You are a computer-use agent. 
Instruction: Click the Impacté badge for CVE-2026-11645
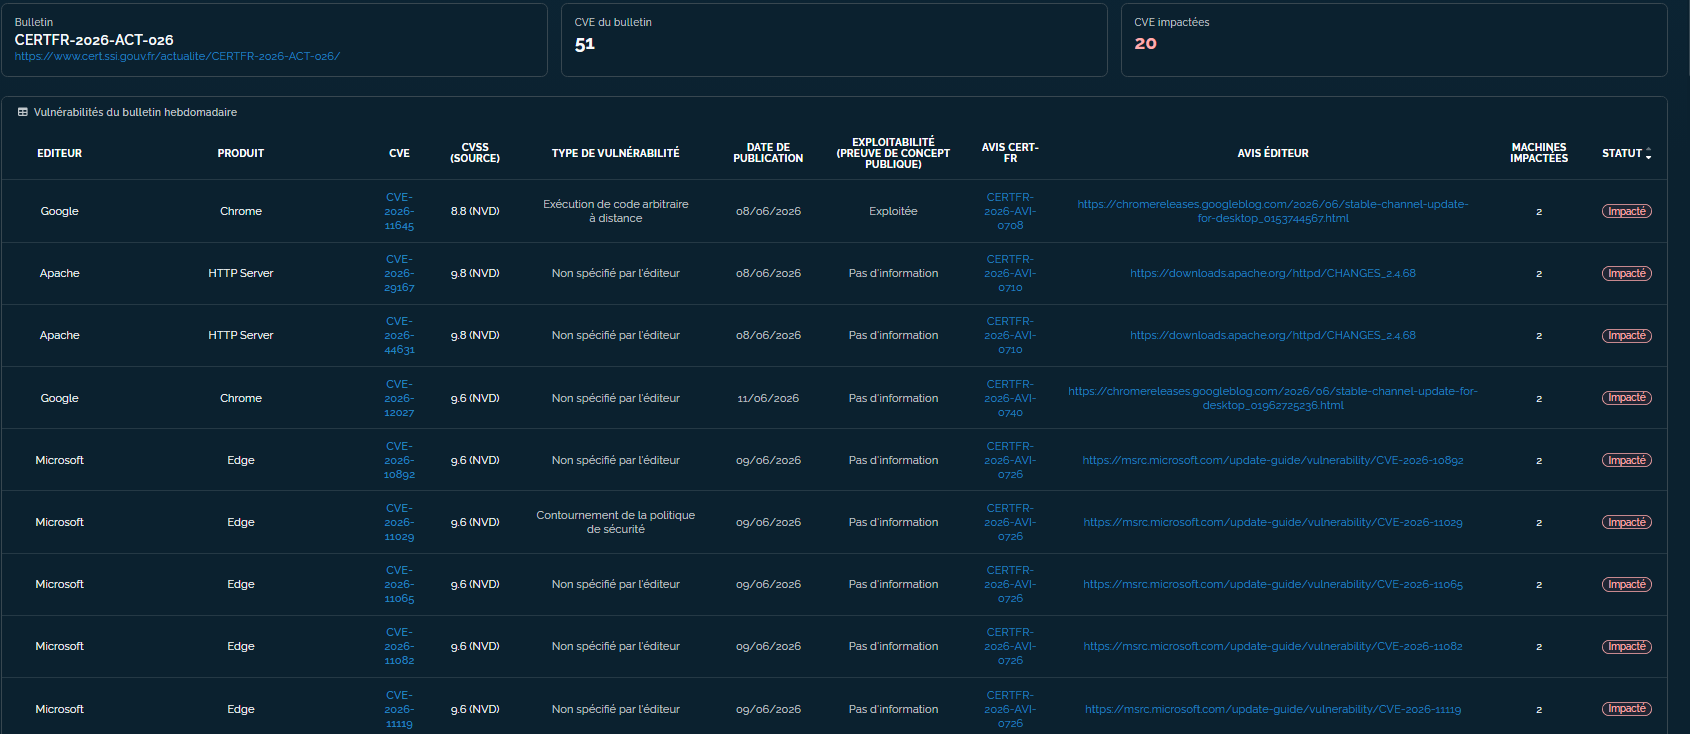1627,211
